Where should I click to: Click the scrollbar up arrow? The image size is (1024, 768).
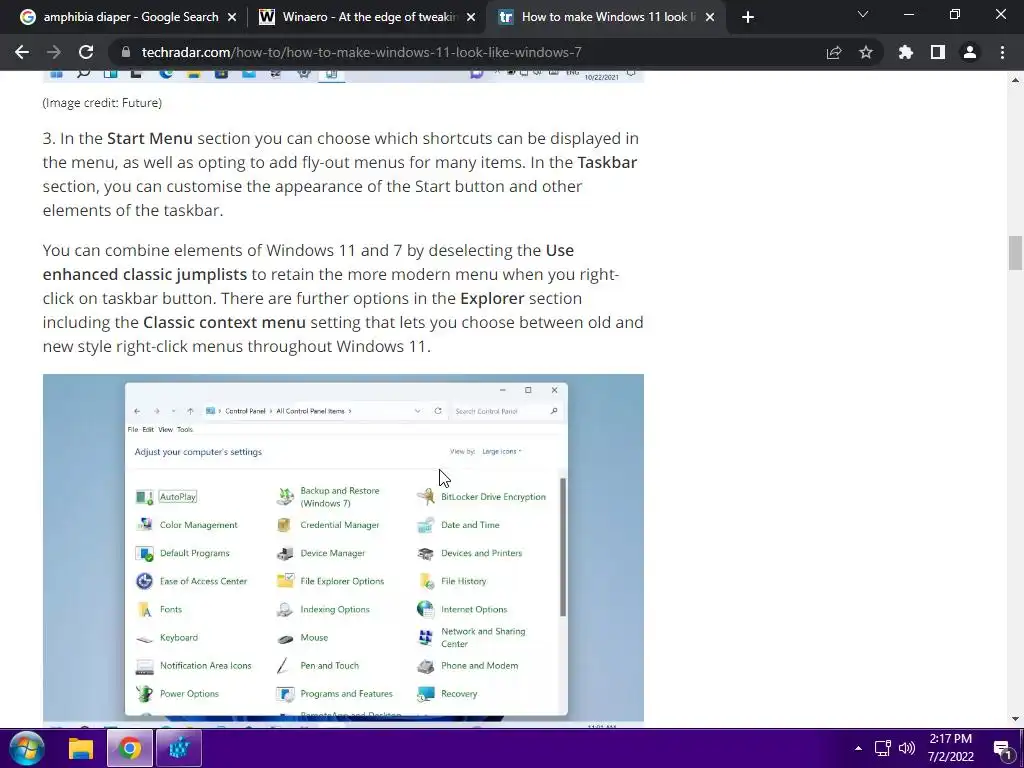[x=1015, y=80]
